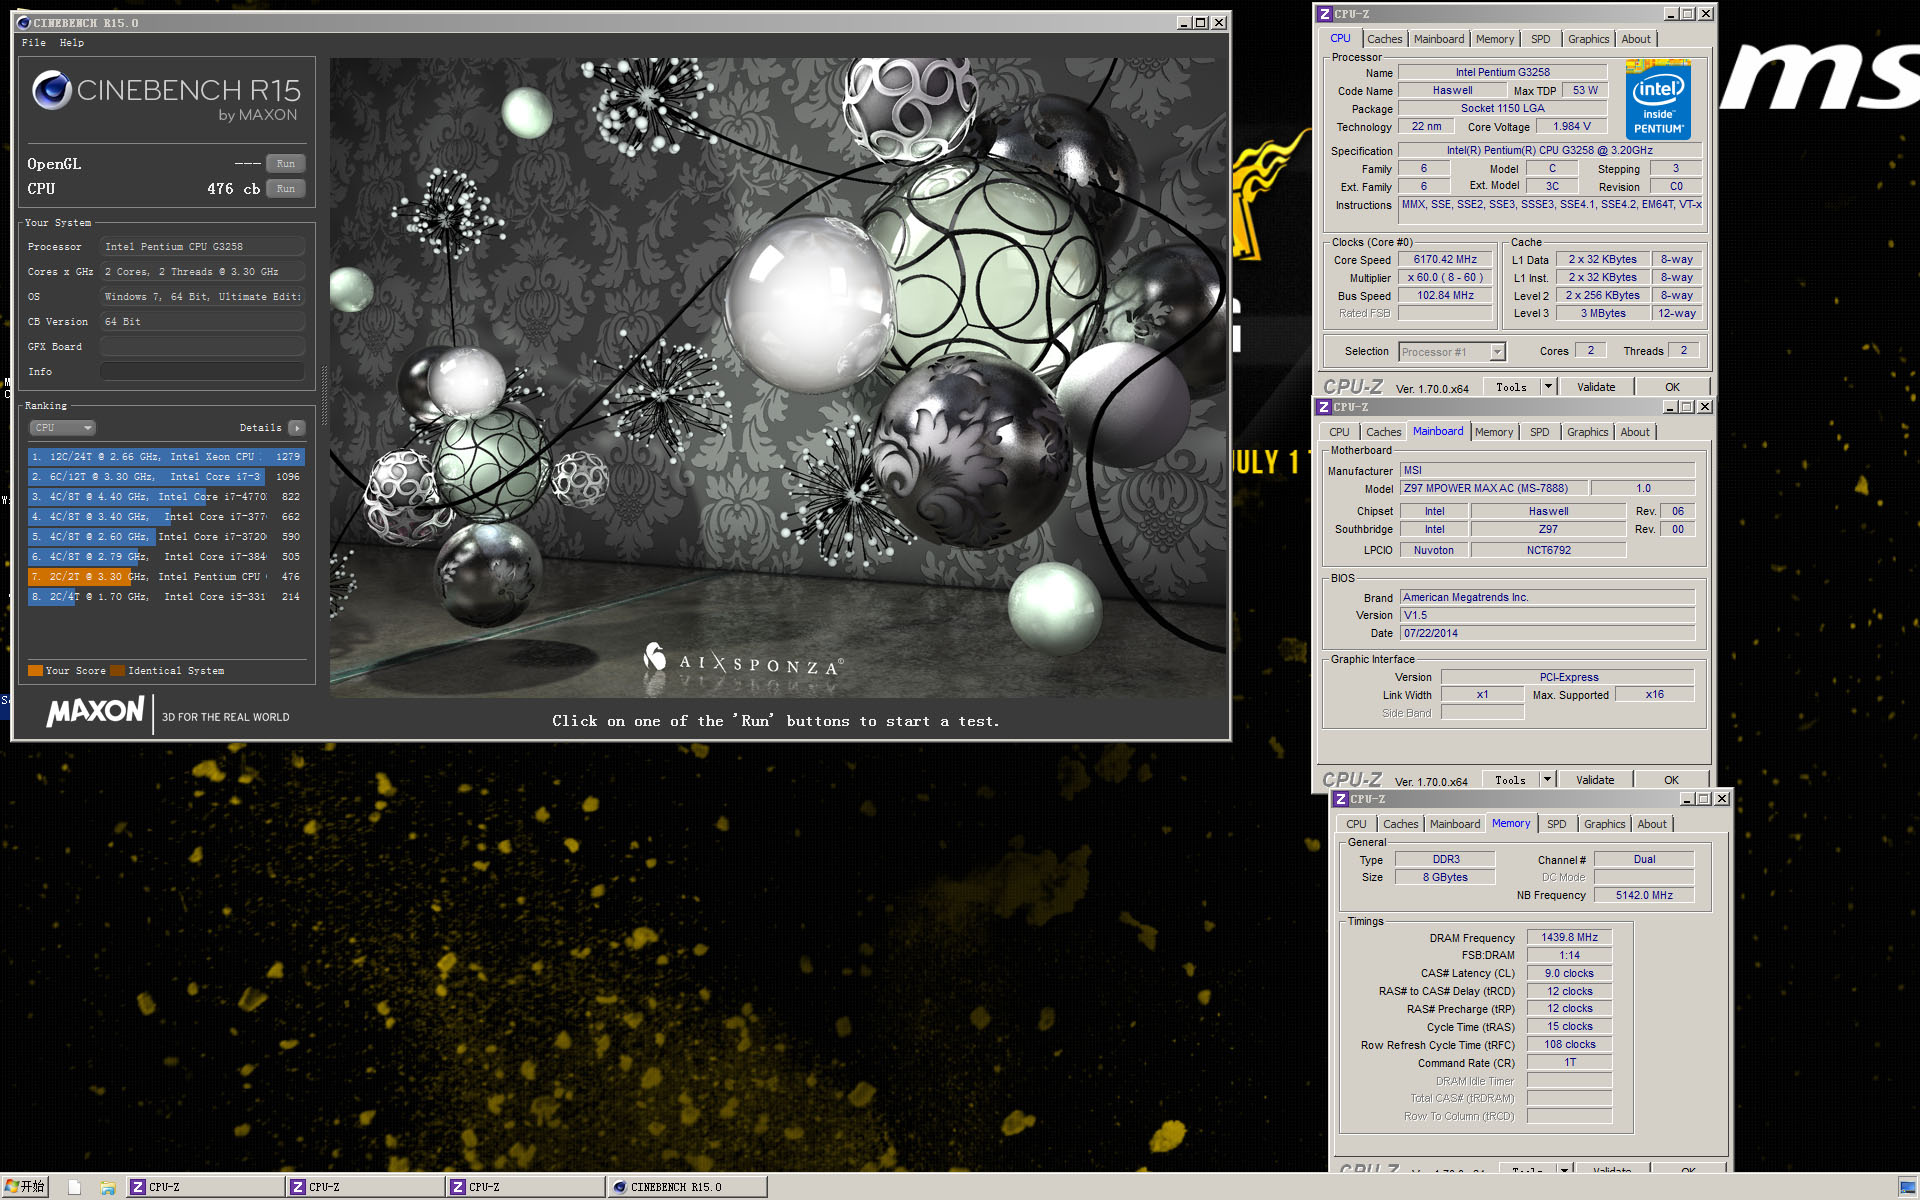Switch to CPU tab in Memory CPU-Z window

[1356, 824]
